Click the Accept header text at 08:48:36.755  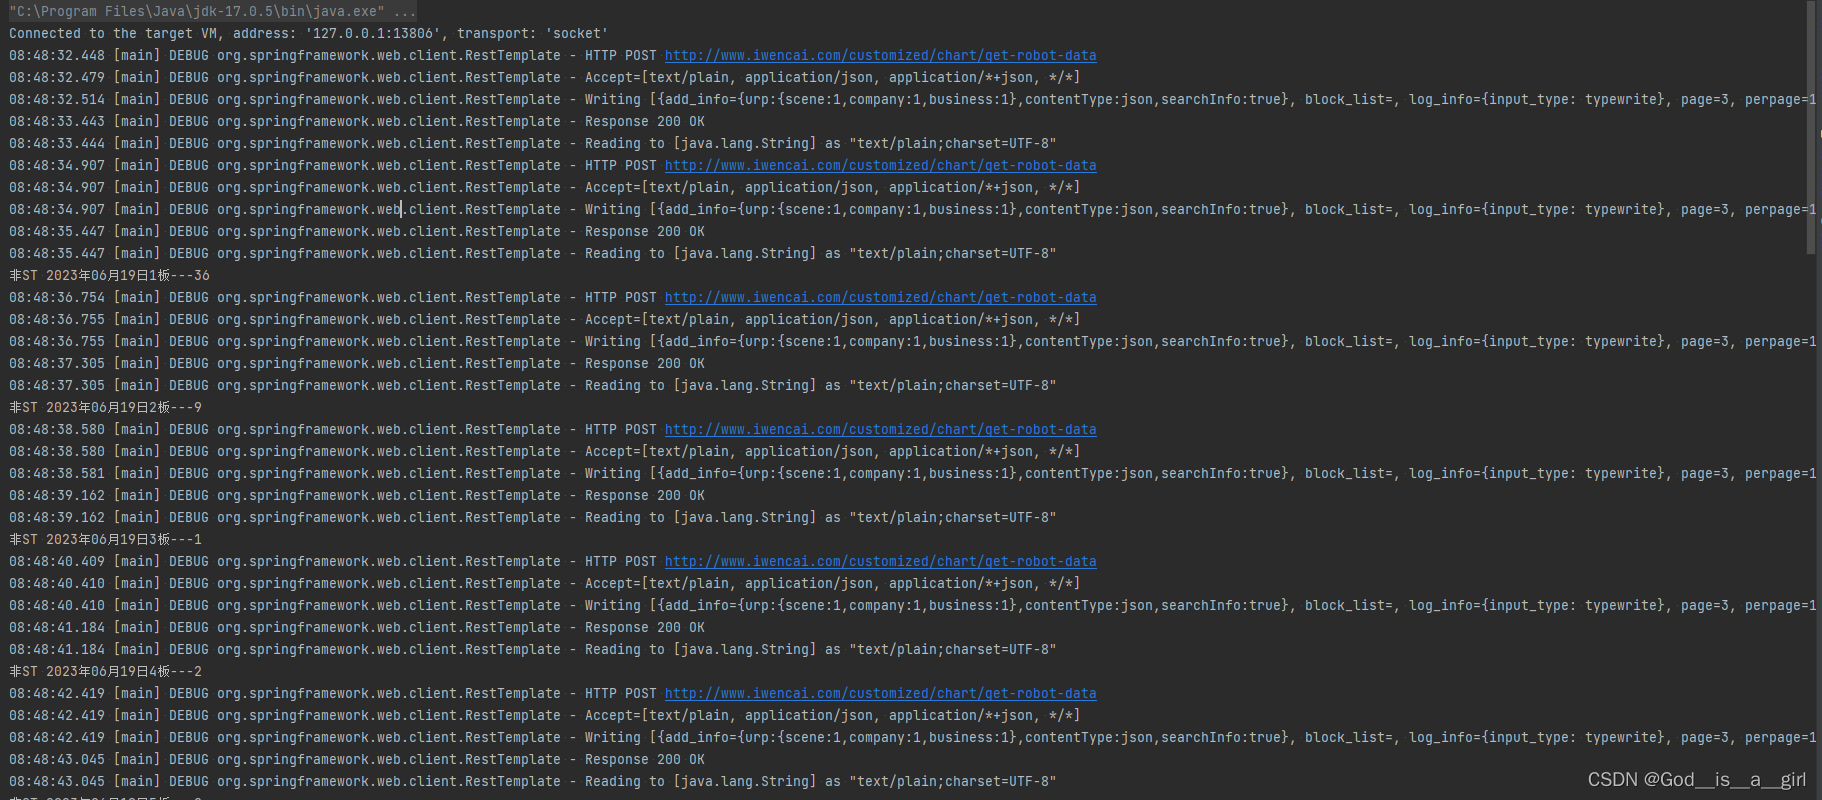(833, 320)
